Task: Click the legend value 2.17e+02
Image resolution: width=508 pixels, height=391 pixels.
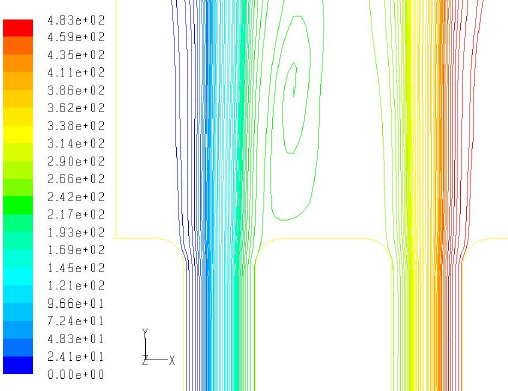Action: click(x=76, y=214)
